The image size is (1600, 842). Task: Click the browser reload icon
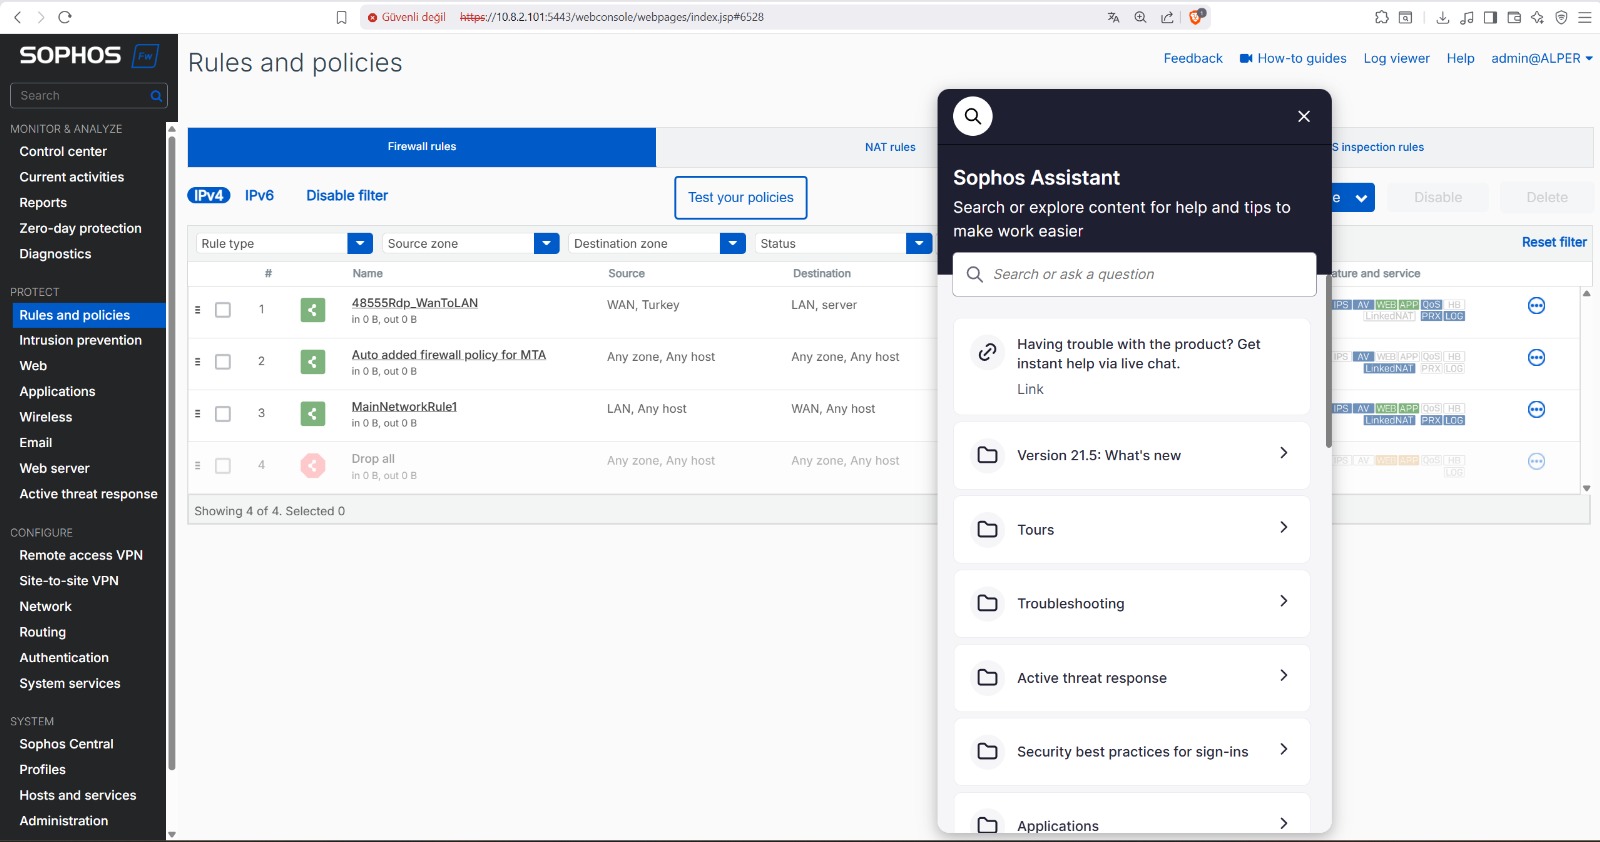click(65, 17)
